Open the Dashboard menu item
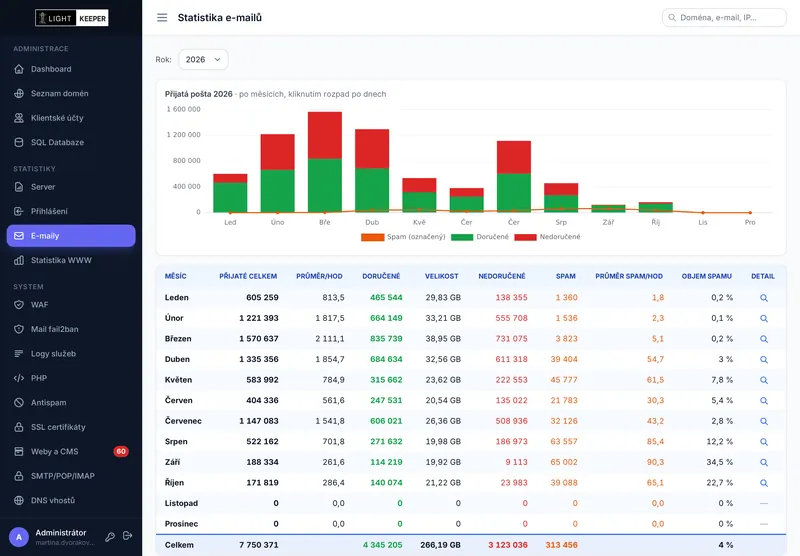800x556 pixels. 71,69
